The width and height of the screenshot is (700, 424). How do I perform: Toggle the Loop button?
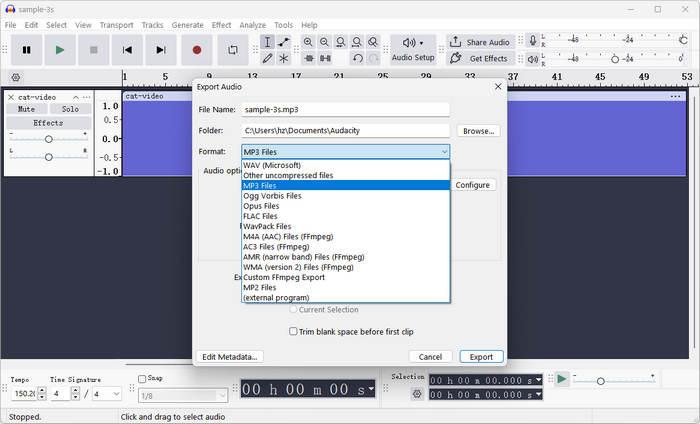[x=233, y=50]
